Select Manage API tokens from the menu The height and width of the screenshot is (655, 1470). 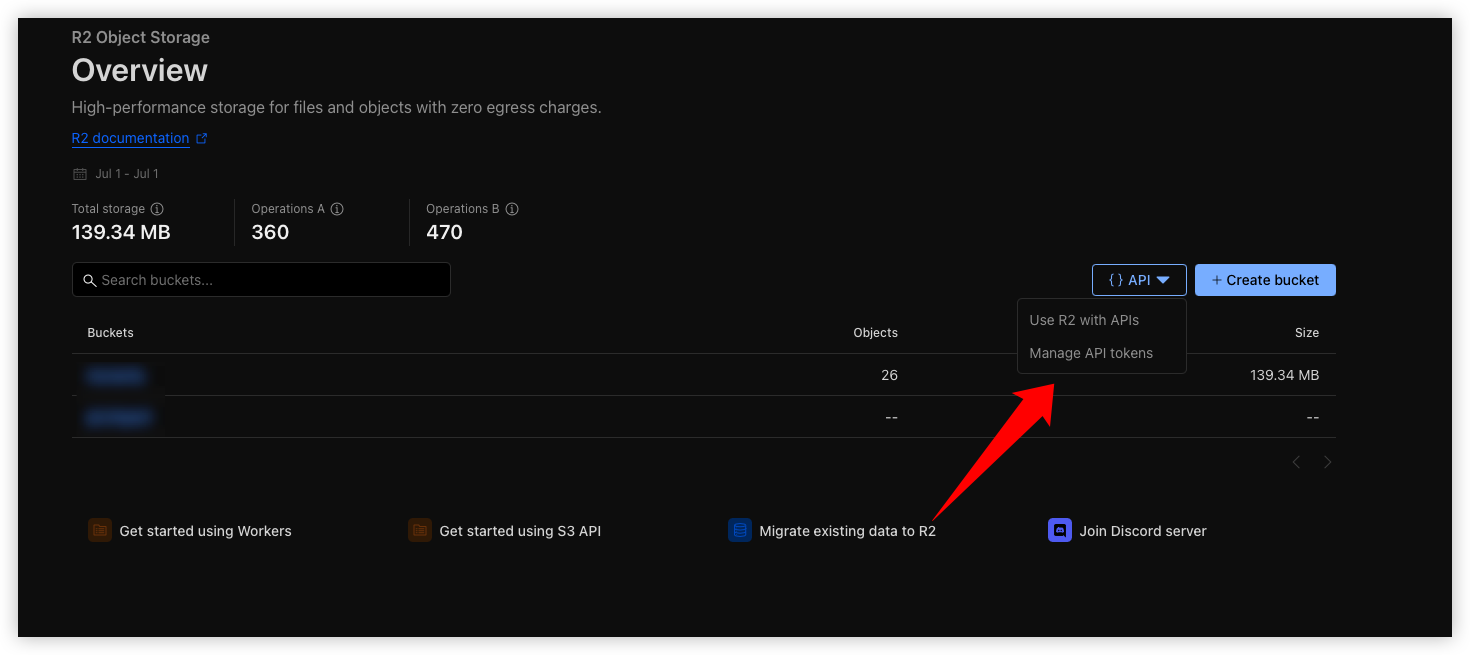[1091, 353]
